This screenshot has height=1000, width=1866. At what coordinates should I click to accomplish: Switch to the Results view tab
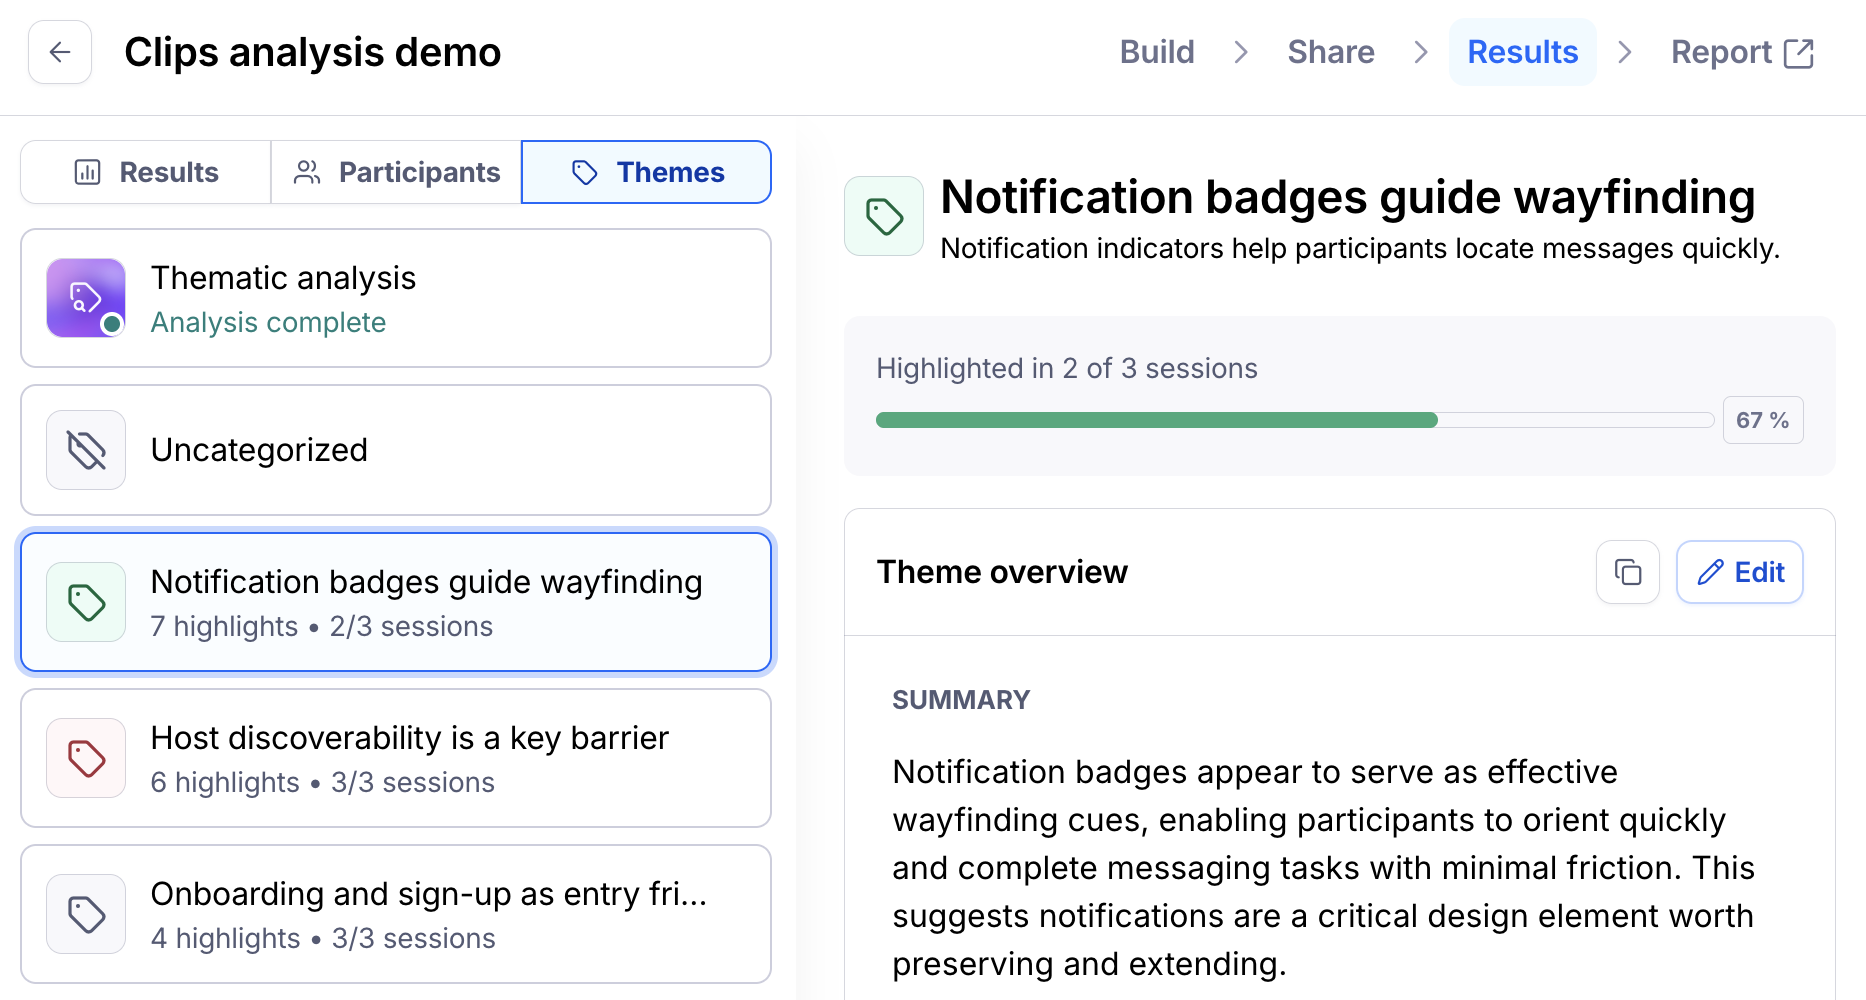click(x=146, y=172)
